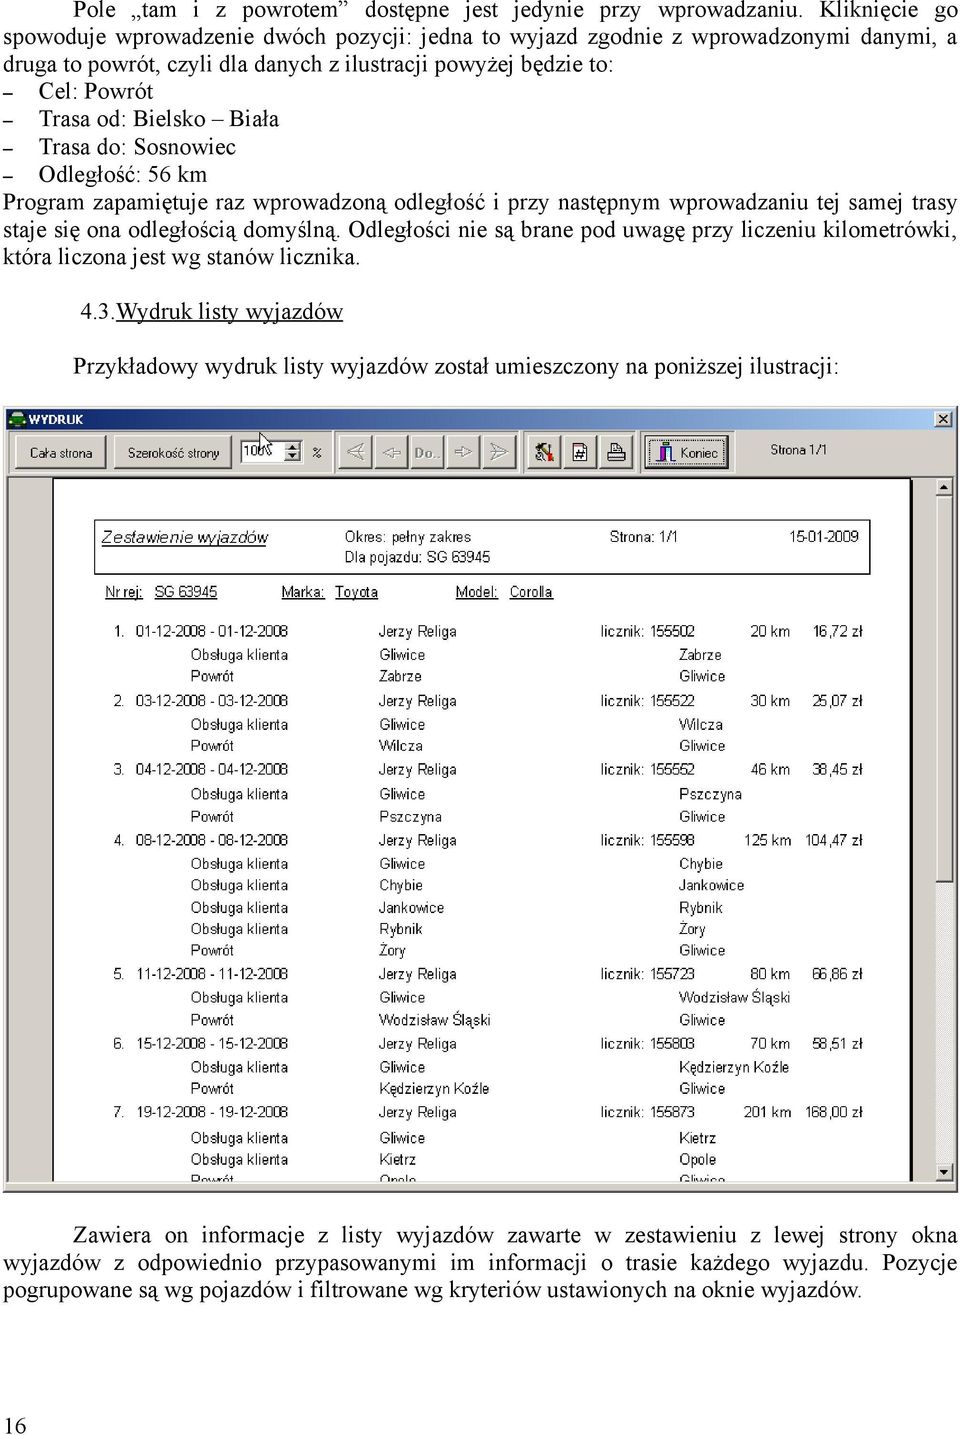
Task: Click 'licznik: 155552' text
Action: 647,770
